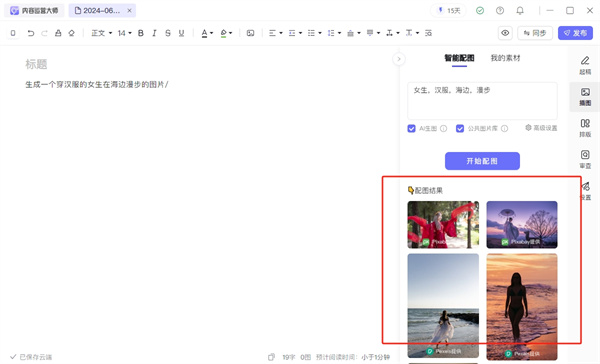The width and height of the screenshot is (600, 364).
Task: Select the red hanfu dancer thumbnail
Action: tap(443, 225)
